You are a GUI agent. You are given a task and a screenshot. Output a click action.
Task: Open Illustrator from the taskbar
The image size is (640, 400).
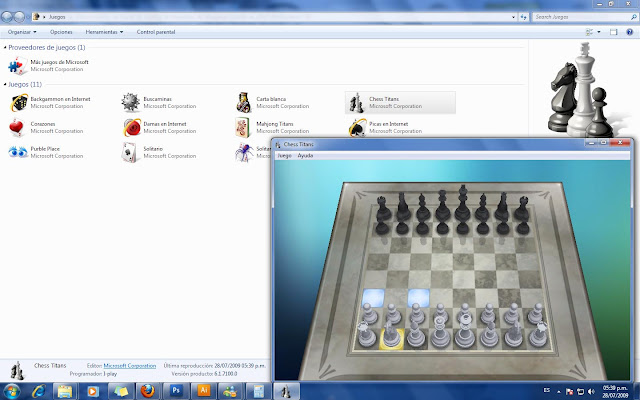(204, 391)
